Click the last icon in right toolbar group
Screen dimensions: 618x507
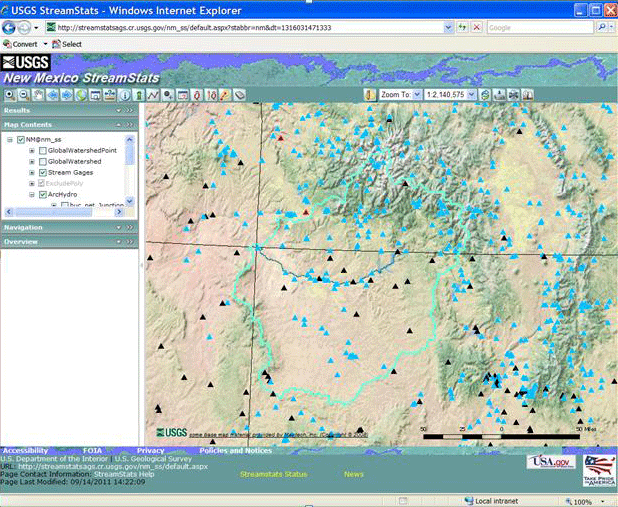coord(527,95)
